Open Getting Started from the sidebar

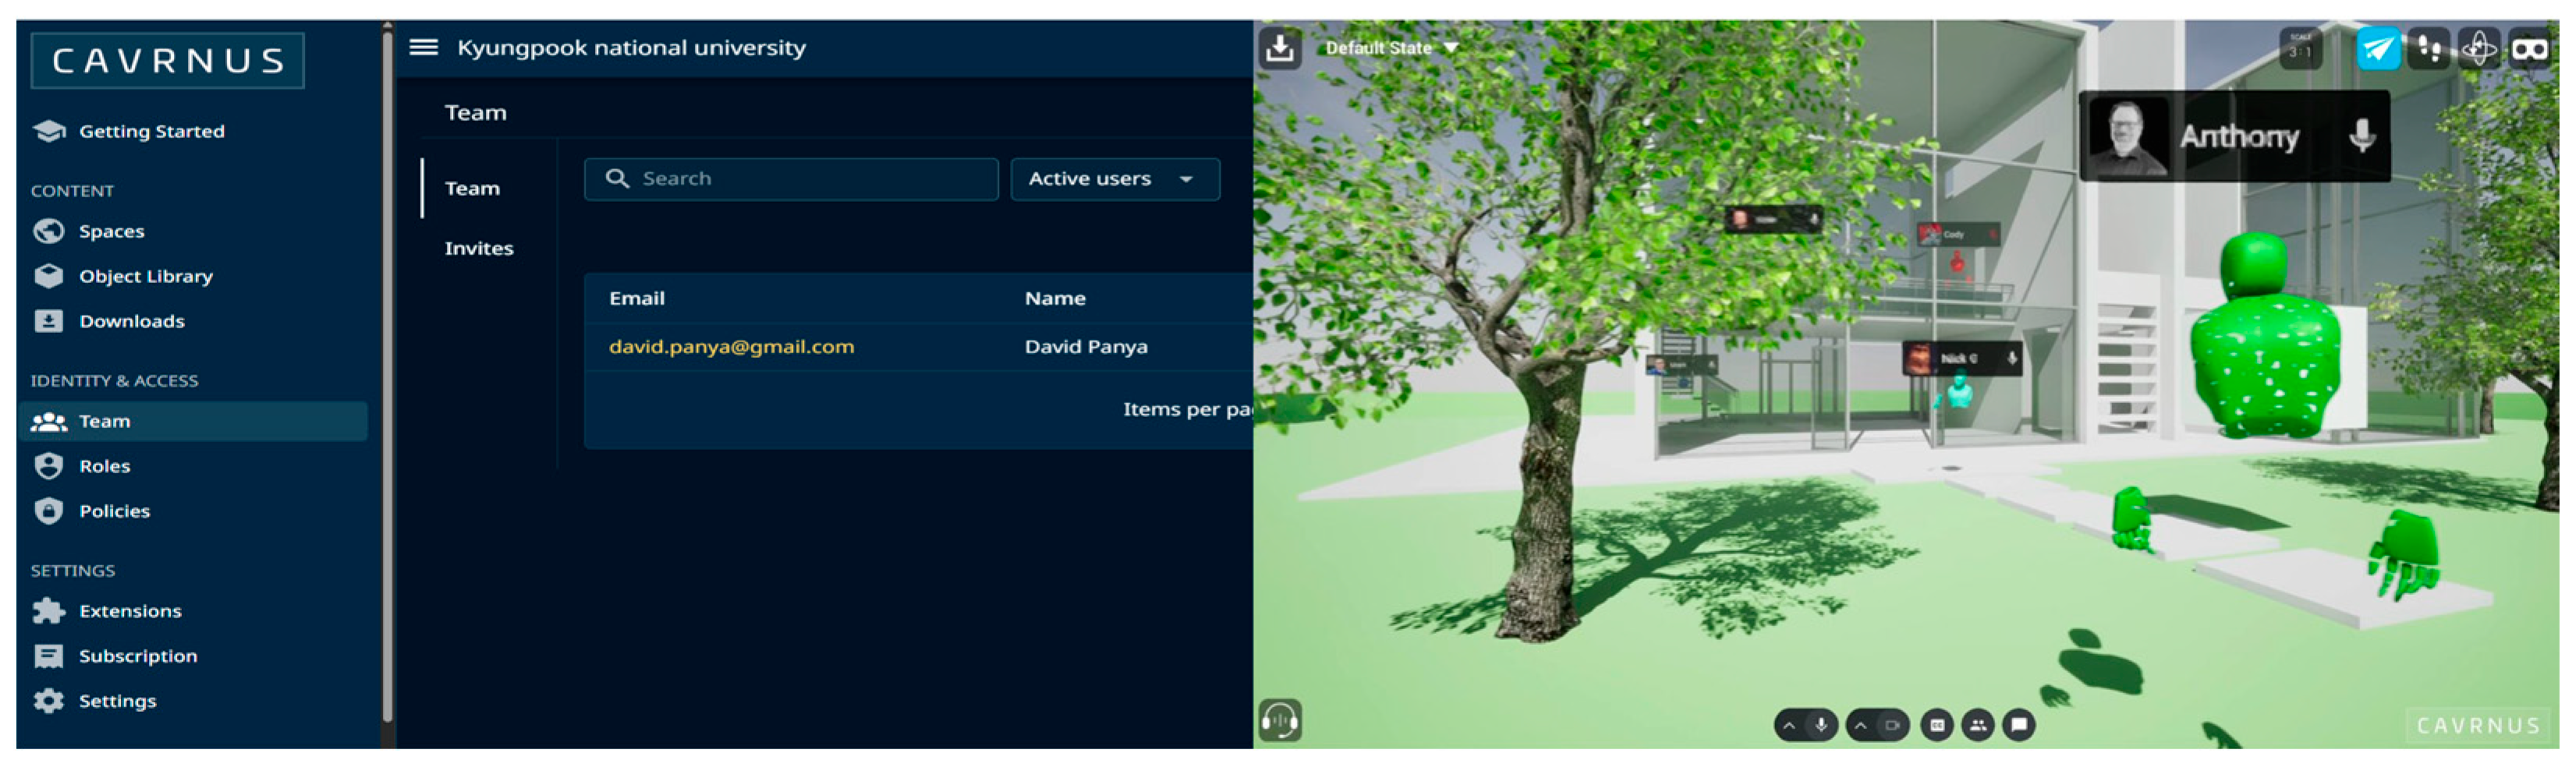click(x=151, y=131)
